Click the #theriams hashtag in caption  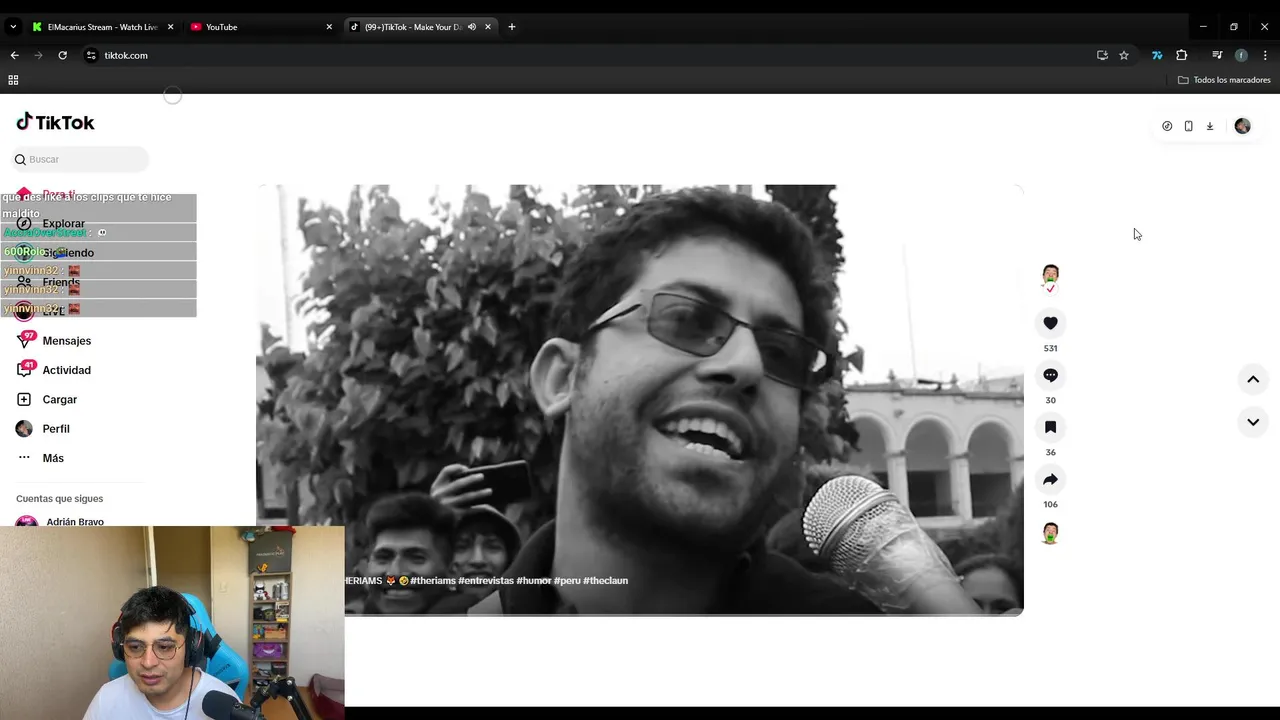click(x=432, y=580)
